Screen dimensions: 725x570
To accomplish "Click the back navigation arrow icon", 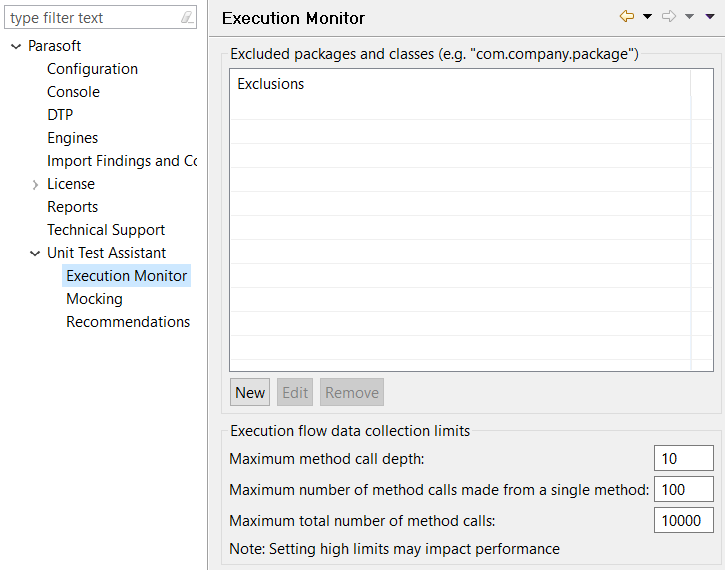I will pyautogui.click(x=627, y=17).
